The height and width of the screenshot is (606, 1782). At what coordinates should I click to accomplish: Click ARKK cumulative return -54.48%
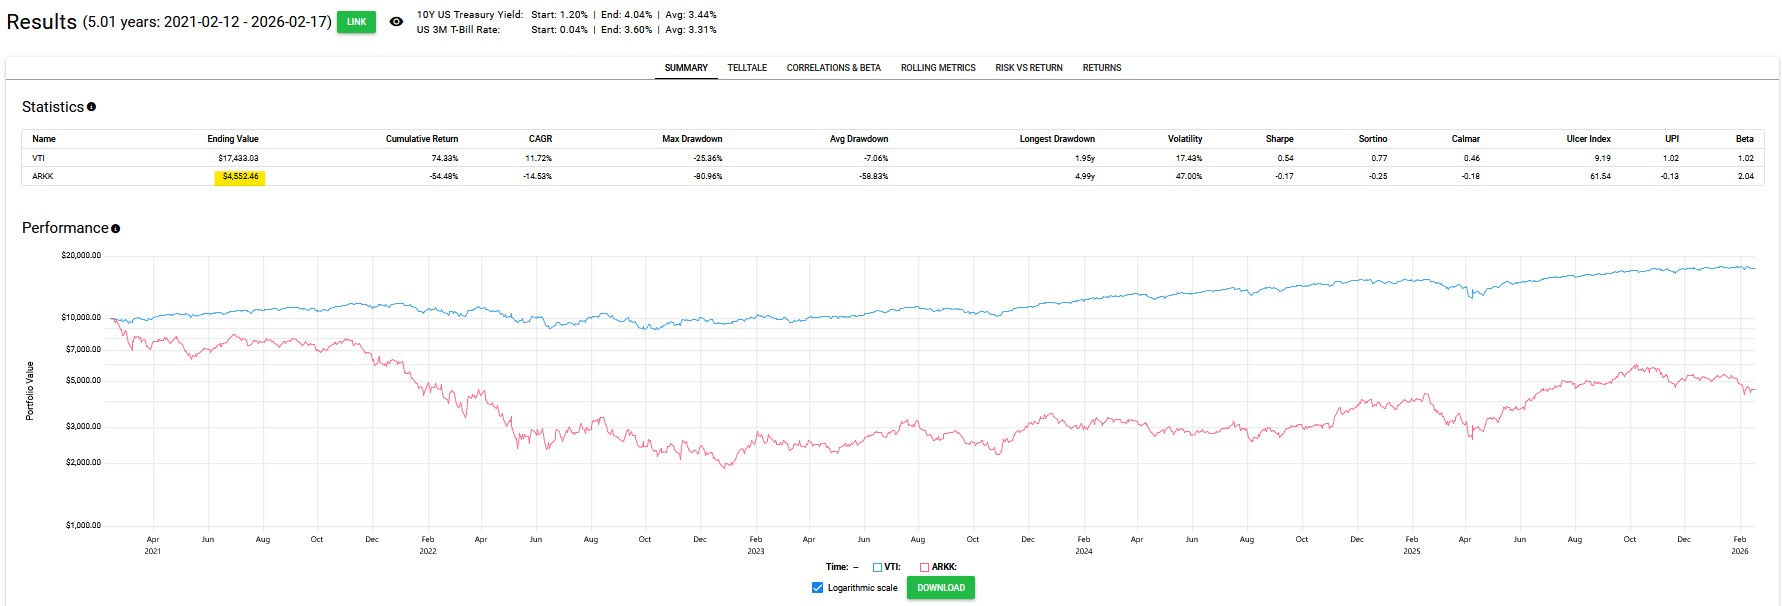(444, 176)
